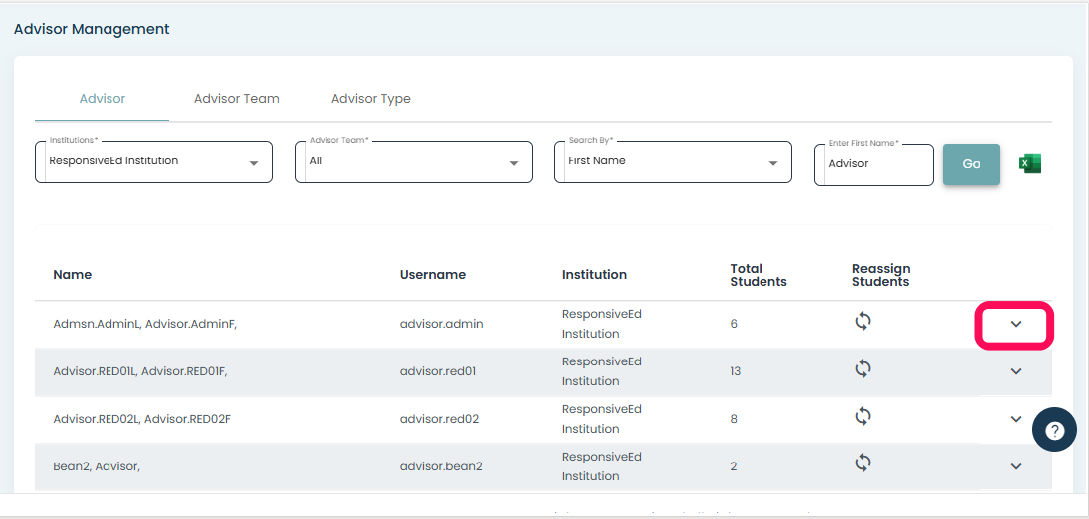Screen dimensions: 1089x519
Task: Select the Advisor tab
Action: [x=102, y=99]
